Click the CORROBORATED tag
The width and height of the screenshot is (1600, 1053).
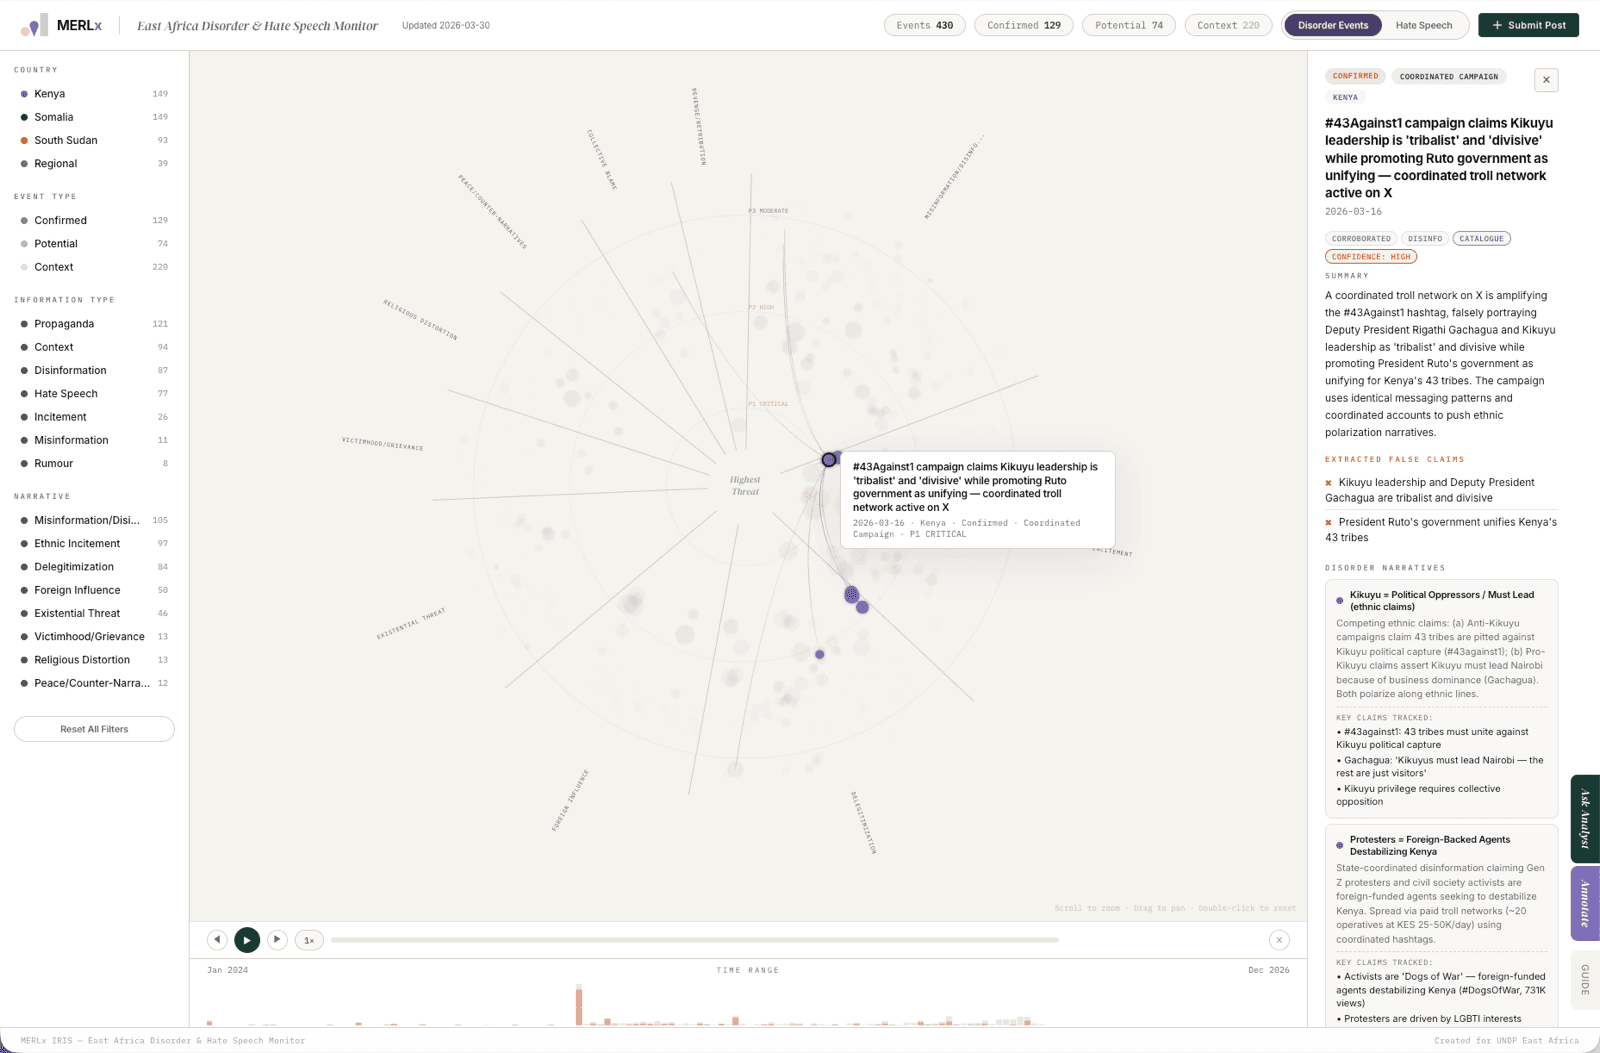point(1361,239)
